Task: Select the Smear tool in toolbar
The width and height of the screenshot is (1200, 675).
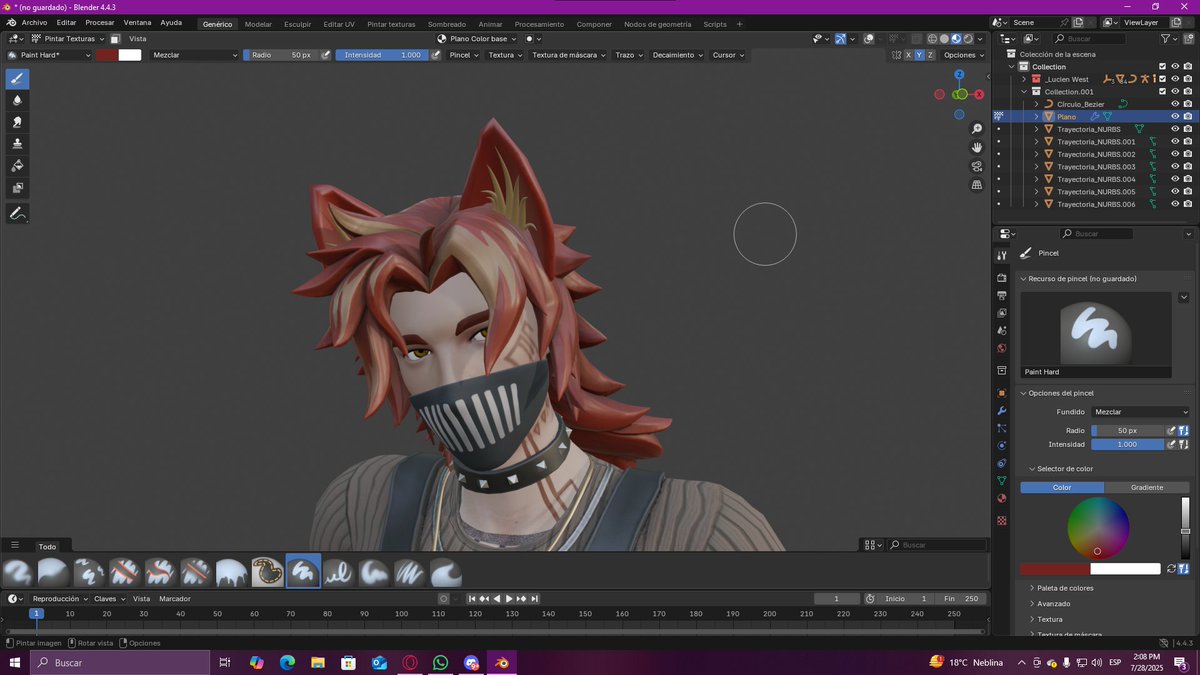Action: coord(17,122)
